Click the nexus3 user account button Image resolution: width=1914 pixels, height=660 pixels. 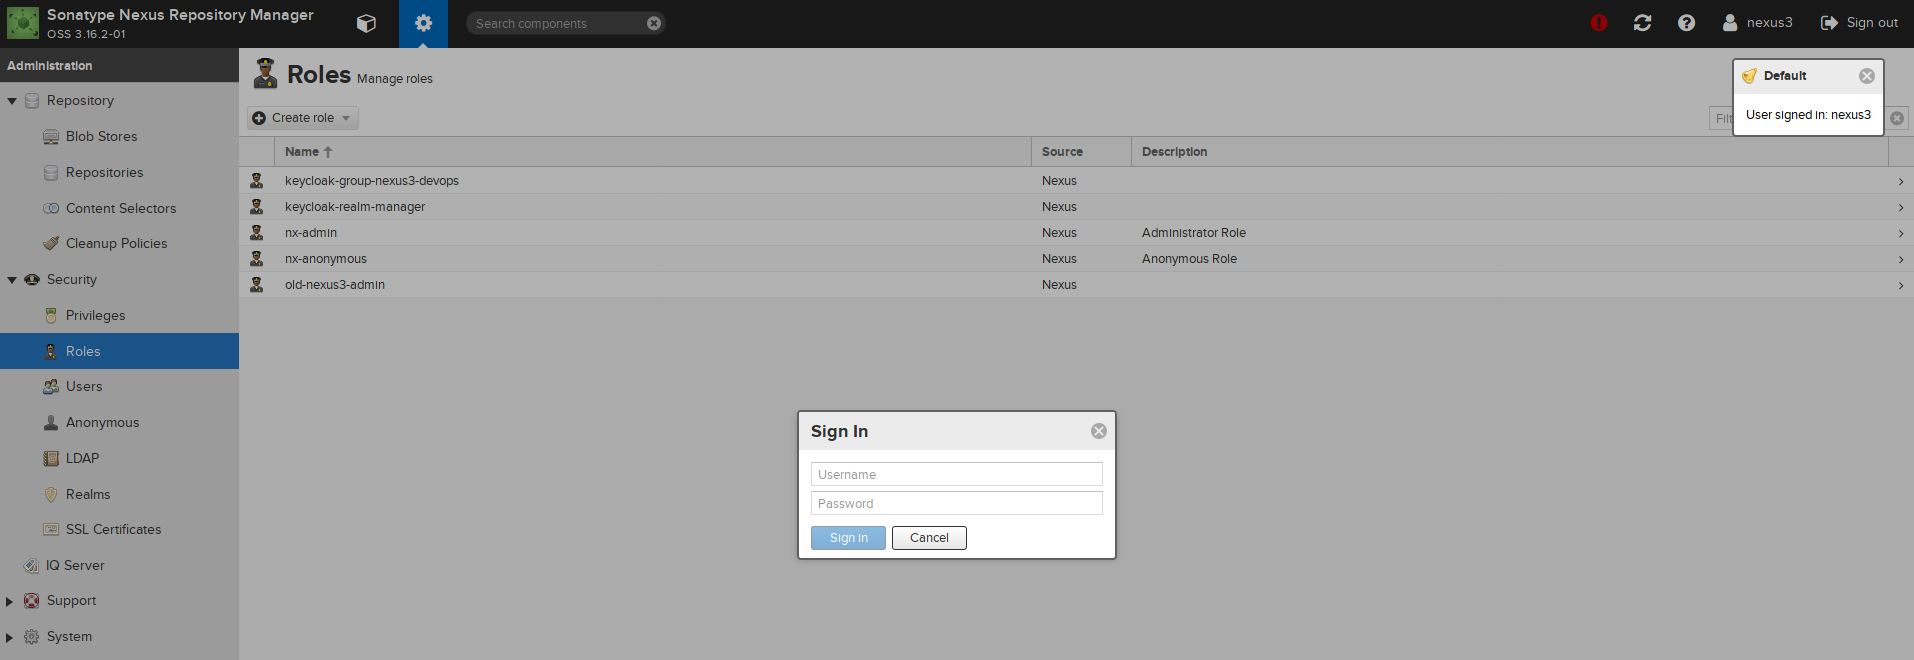(1757, 23)
